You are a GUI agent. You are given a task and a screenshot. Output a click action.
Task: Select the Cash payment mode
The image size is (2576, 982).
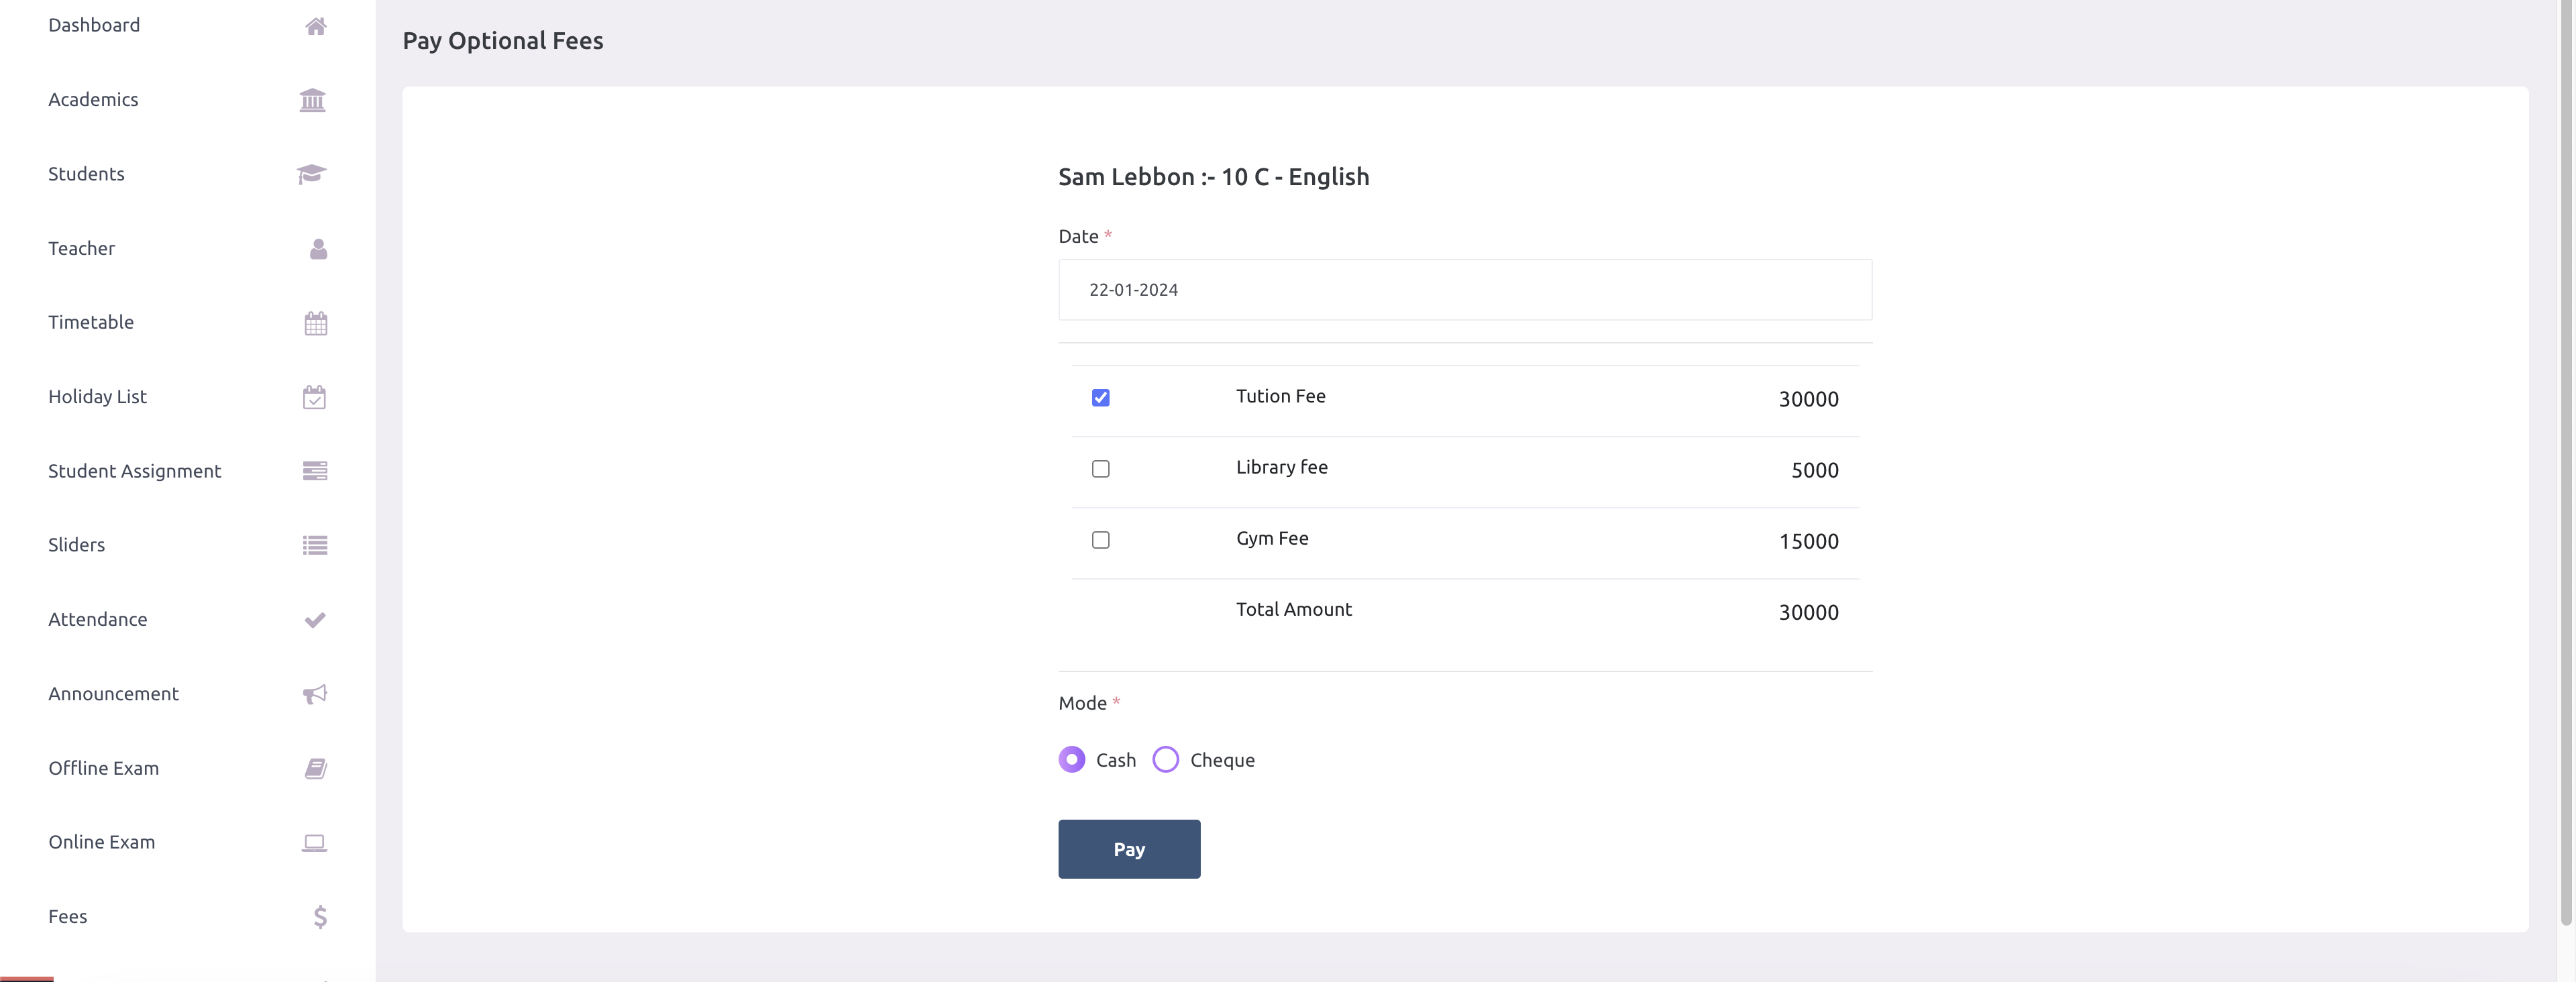(x=1071, y=759)
